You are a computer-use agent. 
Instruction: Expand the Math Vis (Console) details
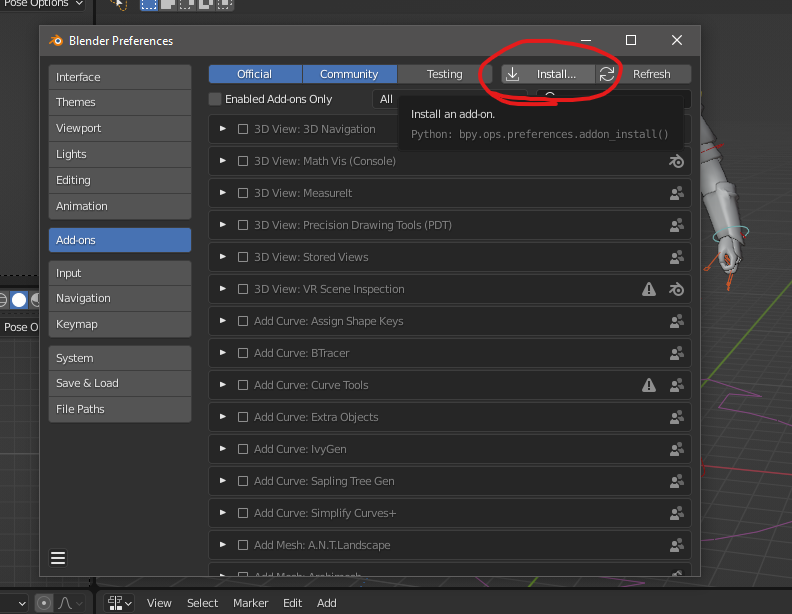click(x=222, y=161)
